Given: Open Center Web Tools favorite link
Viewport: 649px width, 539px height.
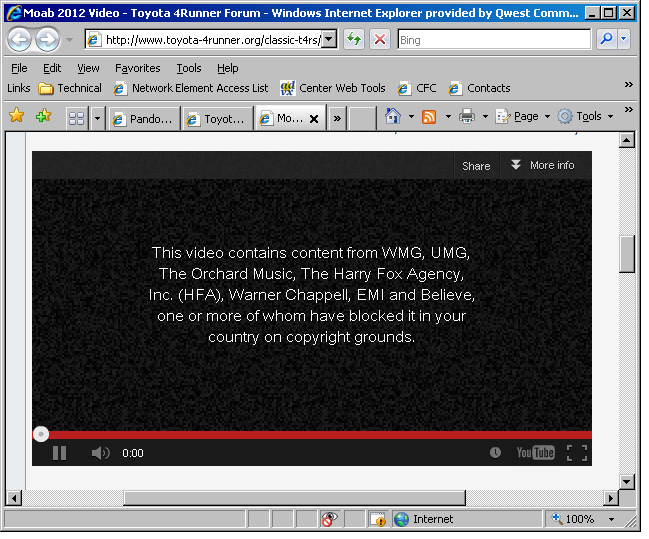Looking at the screenshot, I should (x=333, y=89).
